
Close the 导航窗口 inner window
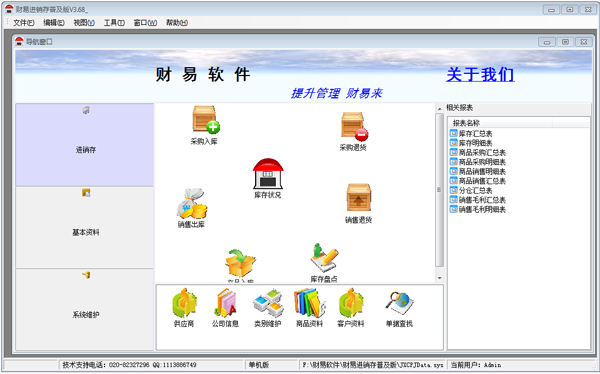coord(584,42)
